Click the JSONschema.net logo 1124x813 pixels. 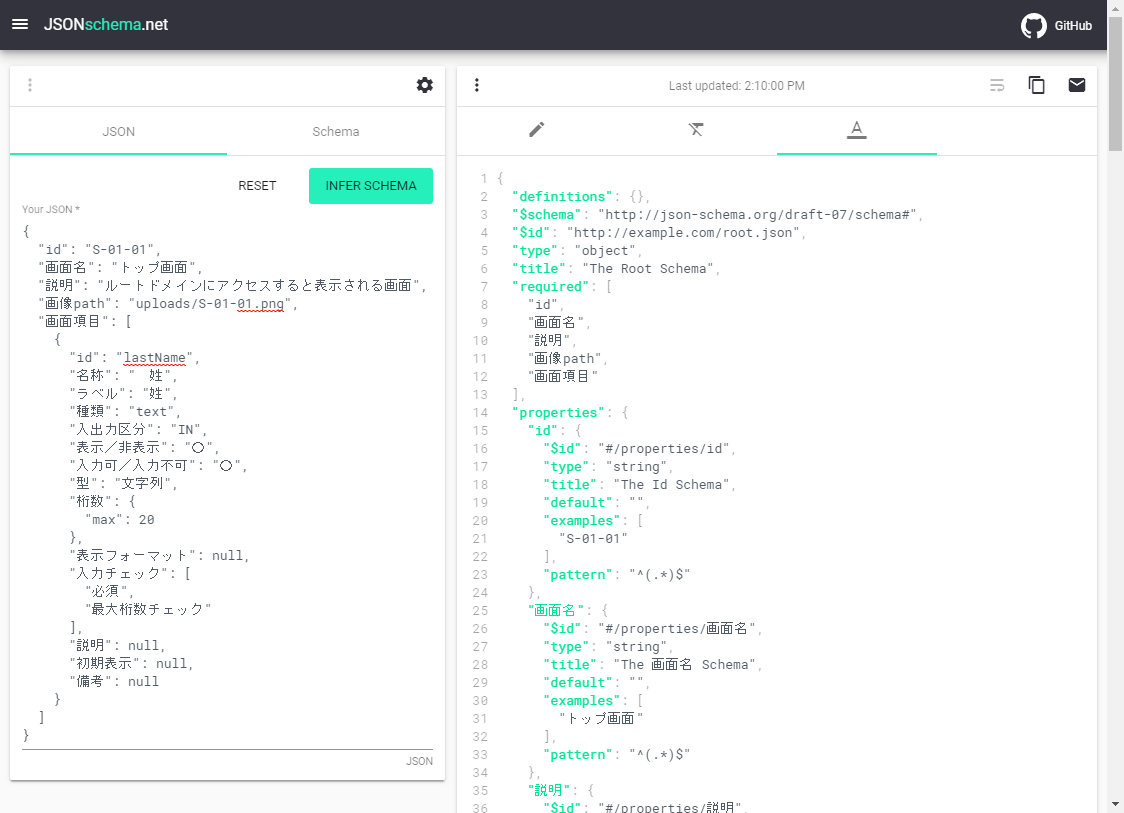(x=105, y=25)
